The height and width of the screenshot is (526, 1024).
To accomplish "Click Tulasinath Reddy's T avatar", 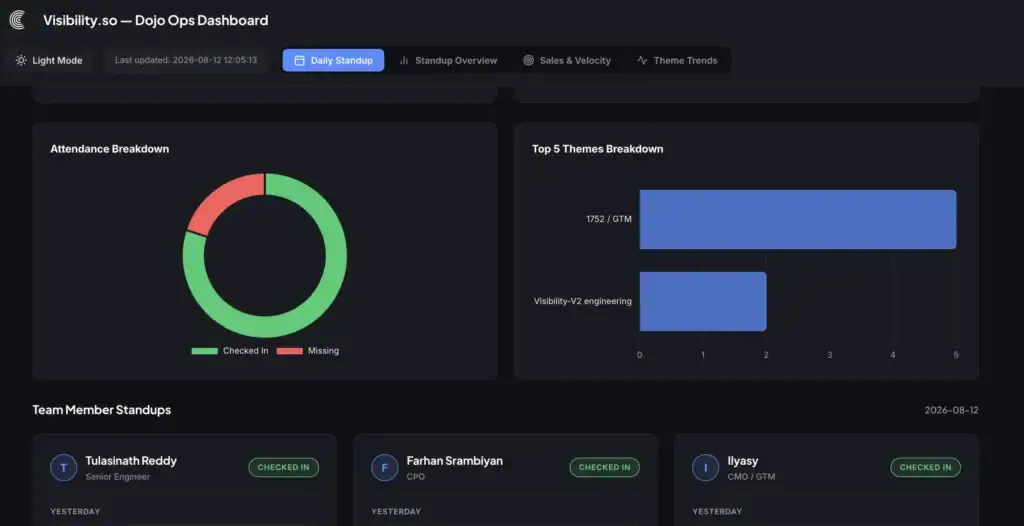I will point(63,467).
